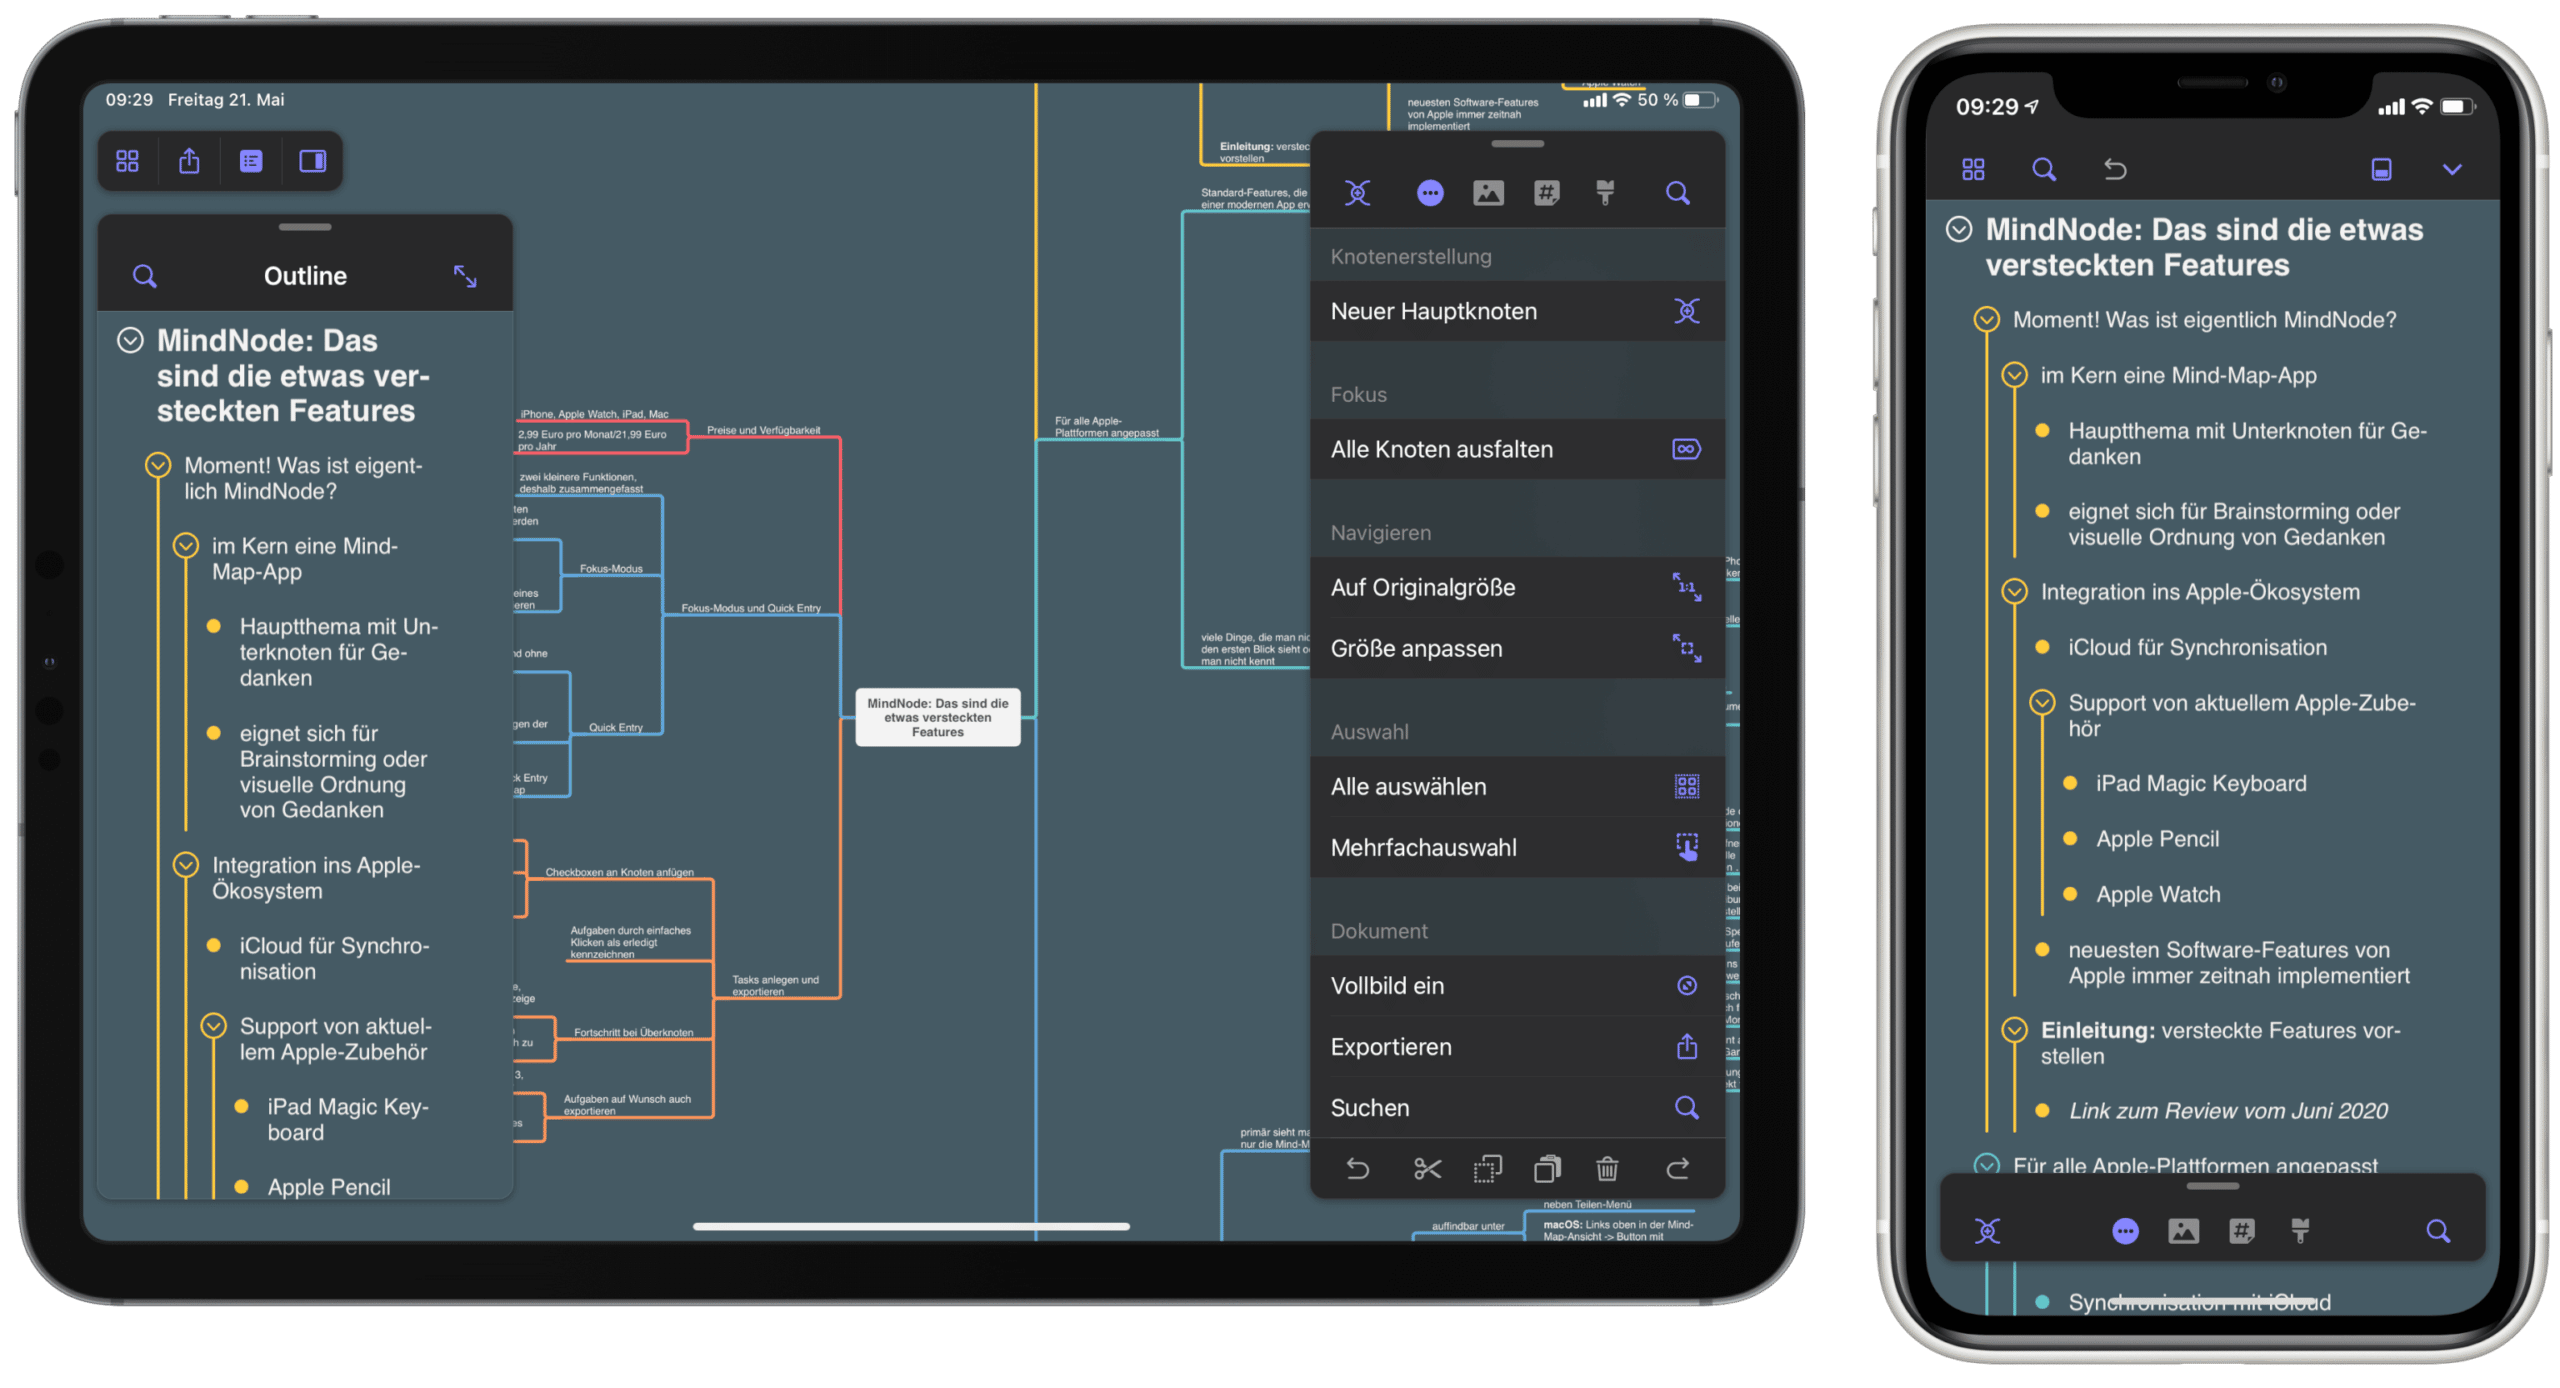Collapse 'Support von aktuellem Apple-Zubehör' in iPad outline
Viewport: 2560px width, 1388px height.
pyautogui.click(x=213, y=1025)
